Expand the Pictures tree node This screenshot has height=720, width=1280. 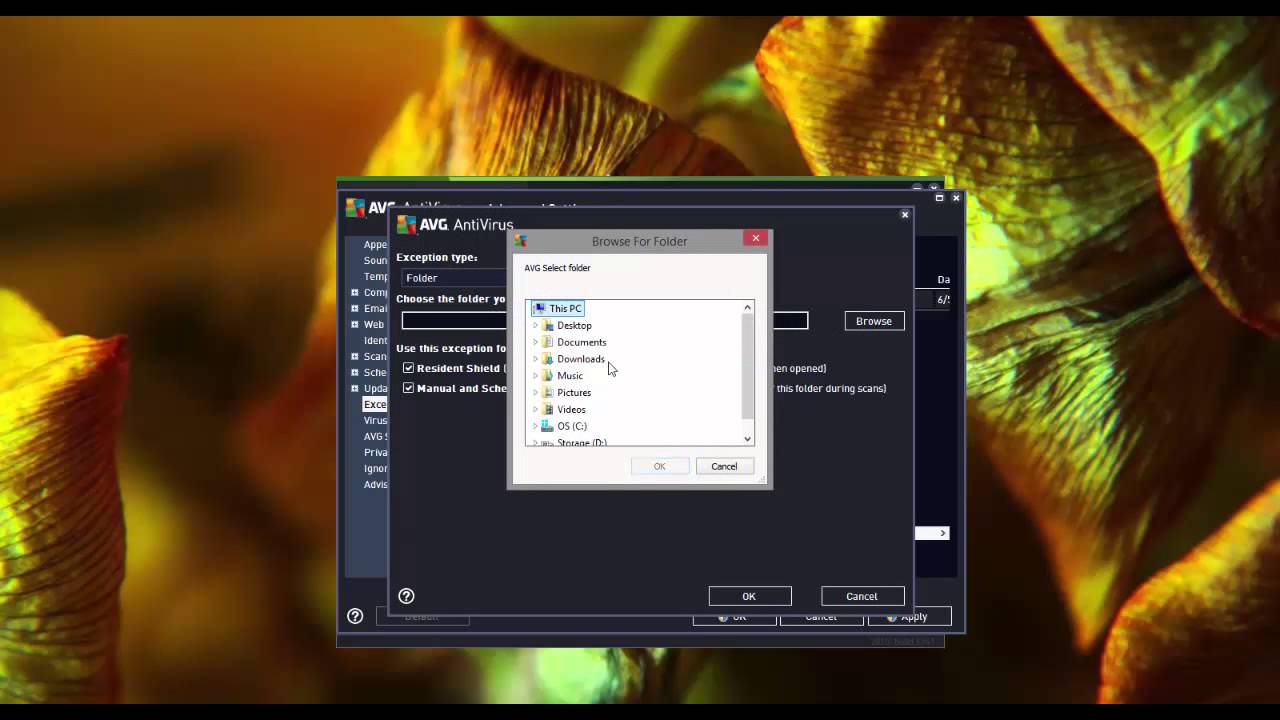(535, 393)
